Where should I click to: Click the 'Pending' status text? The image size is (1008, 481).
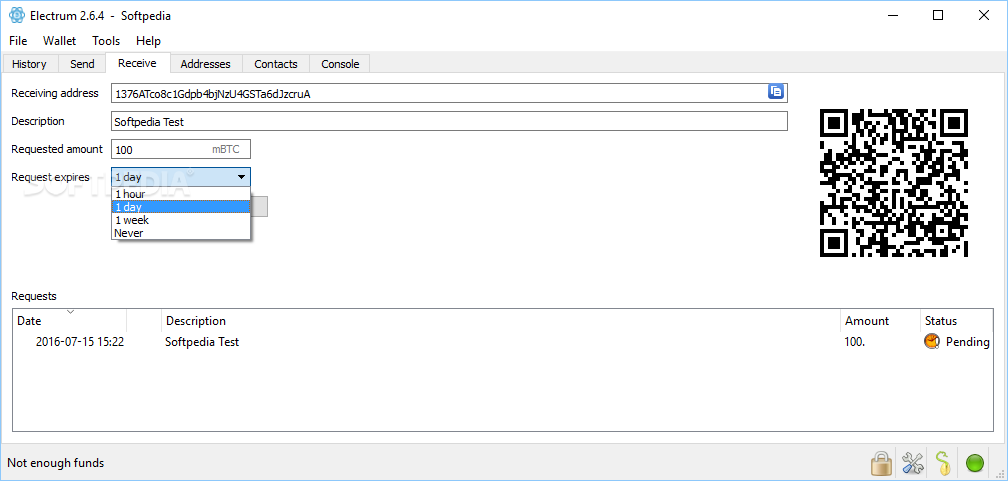click(x=968, y=341)
